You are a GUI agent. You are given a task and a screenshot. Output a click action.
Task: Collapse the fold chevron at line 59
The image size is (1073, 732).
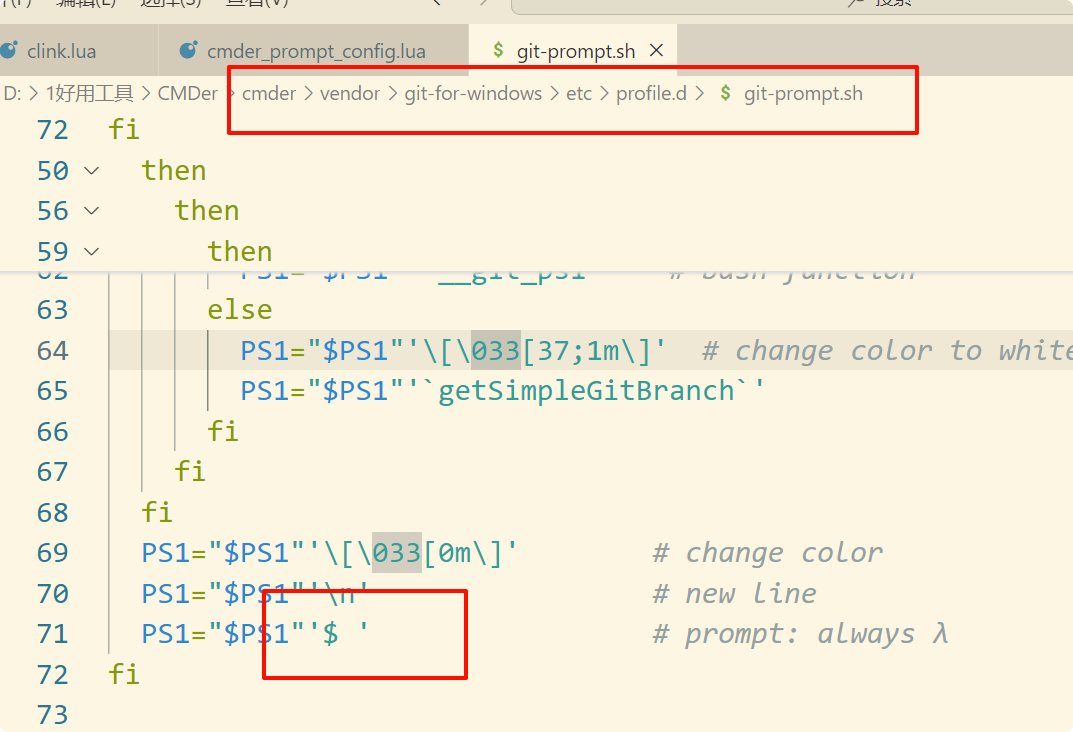(92, 252)
